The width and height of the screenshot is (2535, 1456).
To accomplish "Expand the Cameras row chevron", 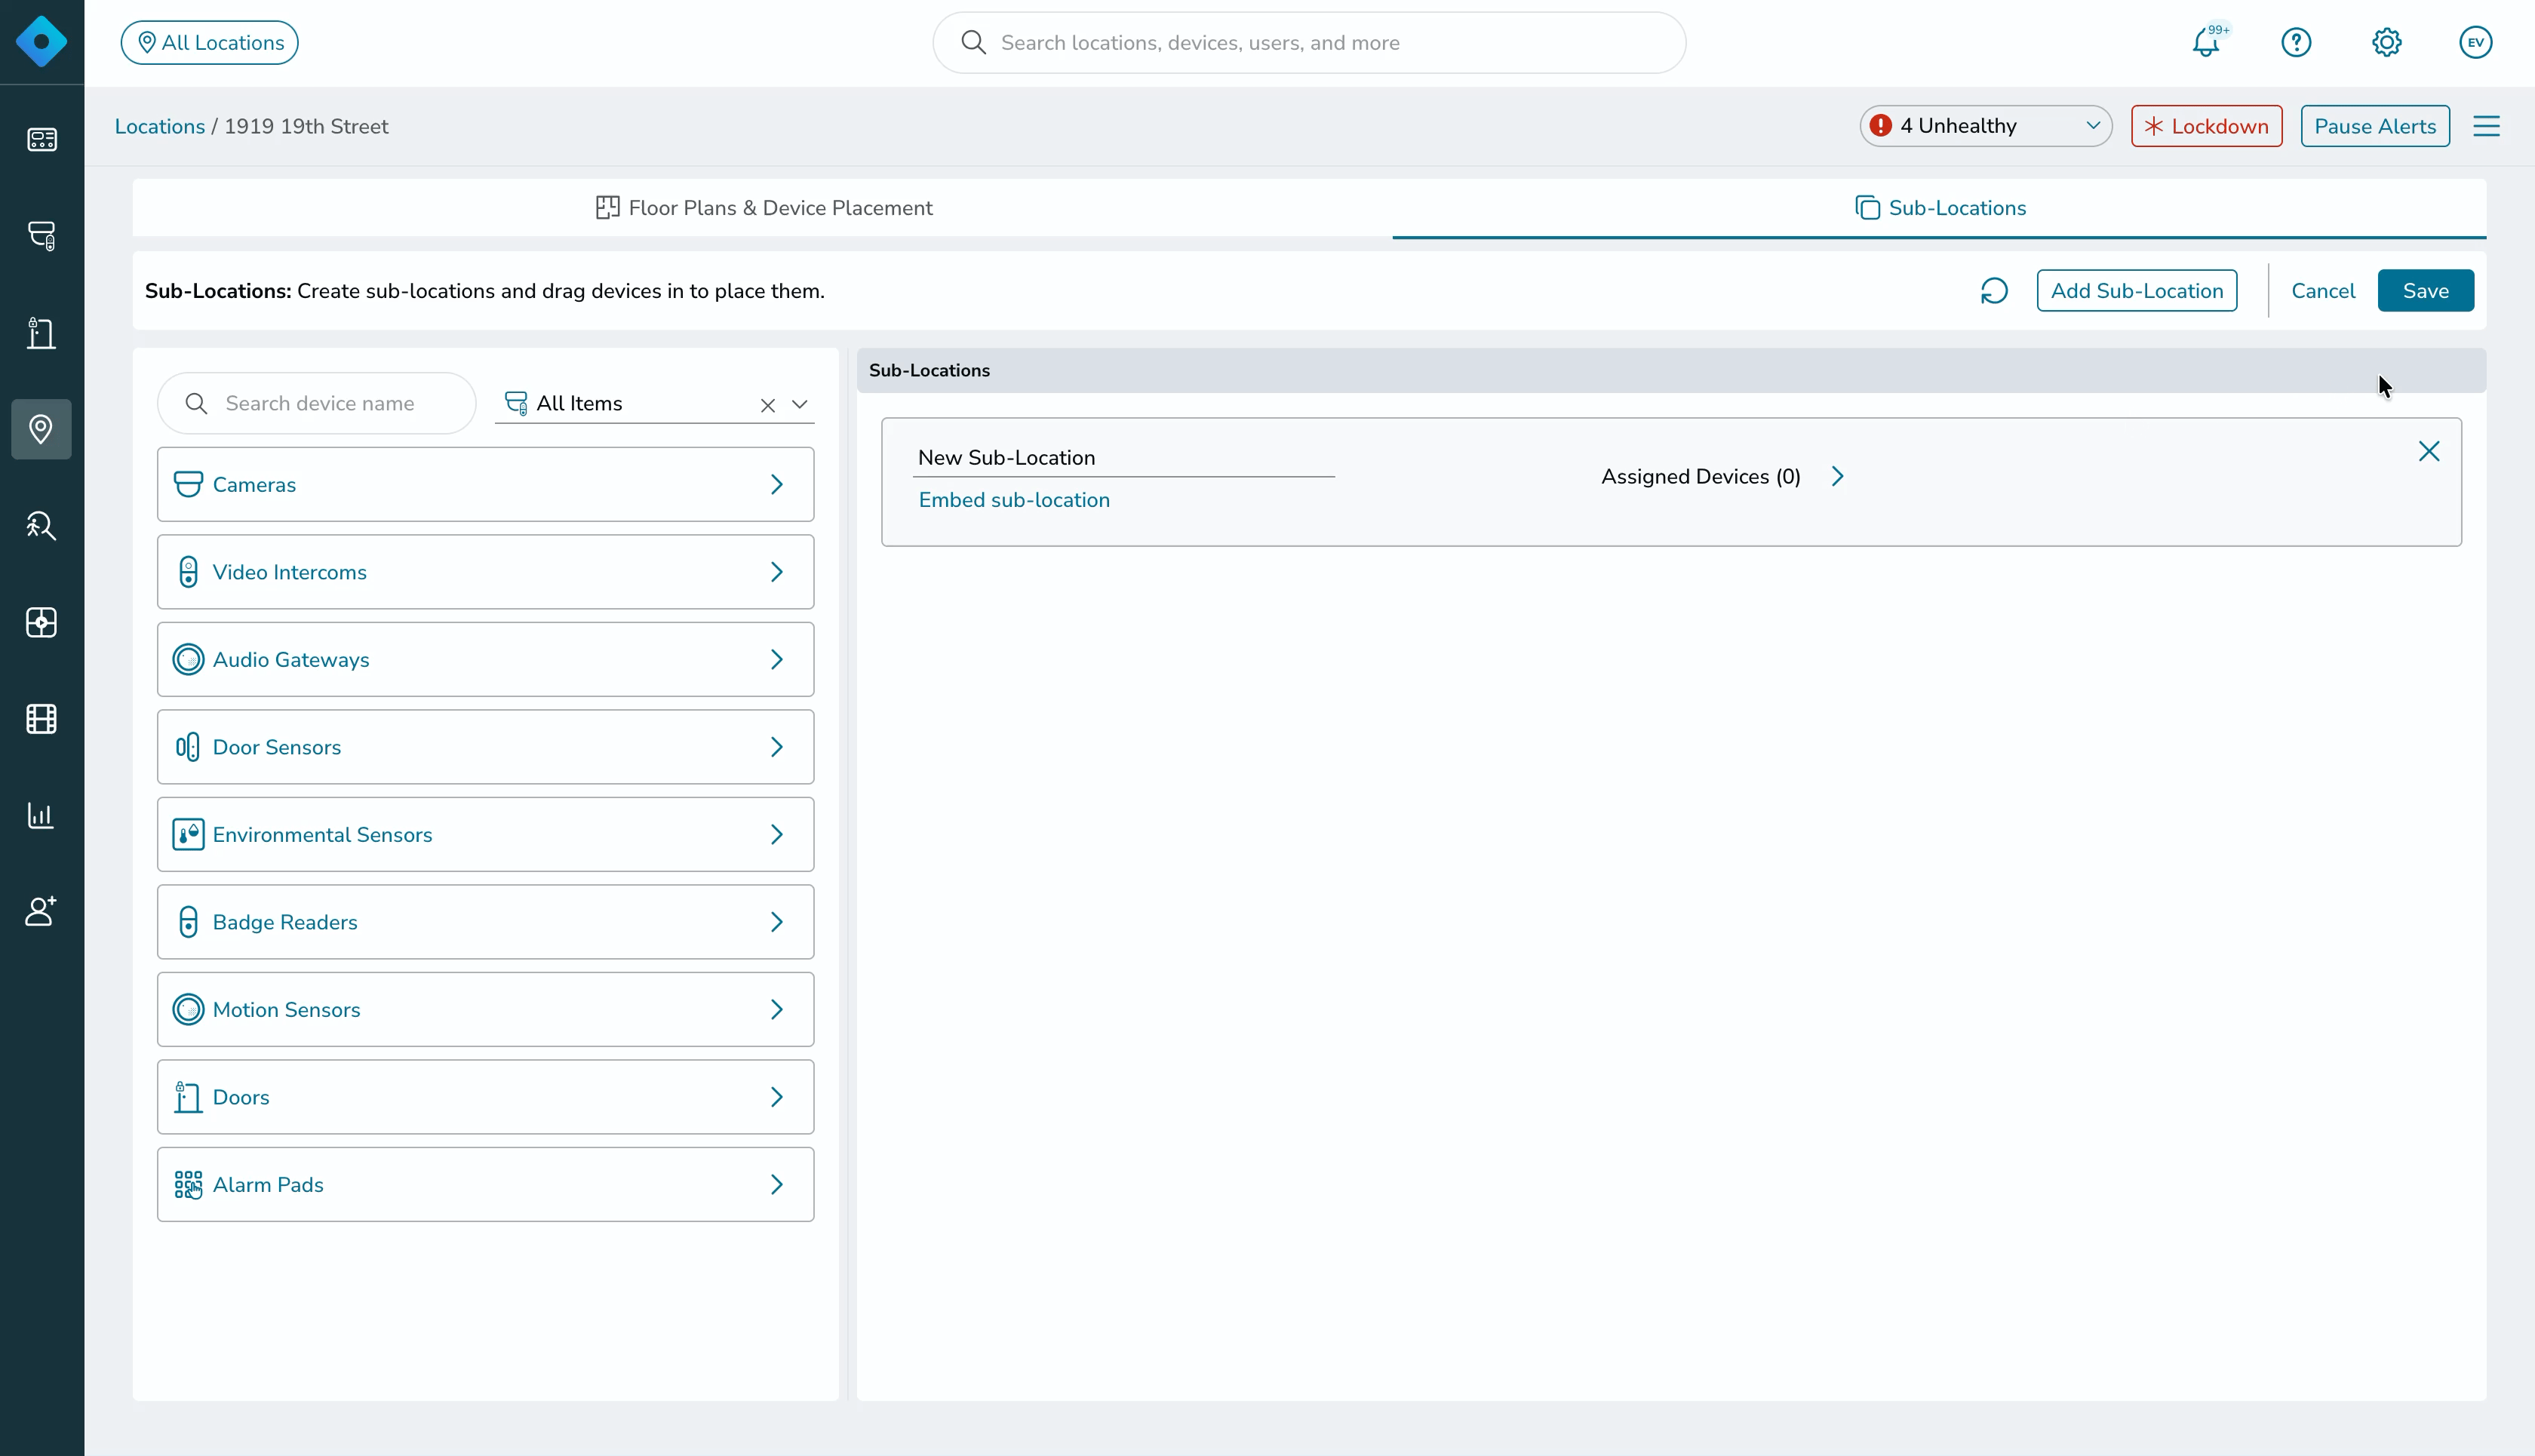I will (x=777, y=484).
